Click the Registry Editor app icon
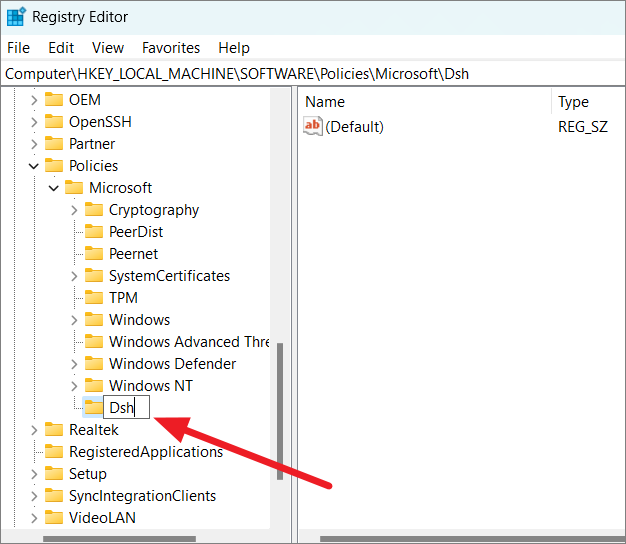Image resolution: width=626 pixels, height=544 pixels. (17, 17)
